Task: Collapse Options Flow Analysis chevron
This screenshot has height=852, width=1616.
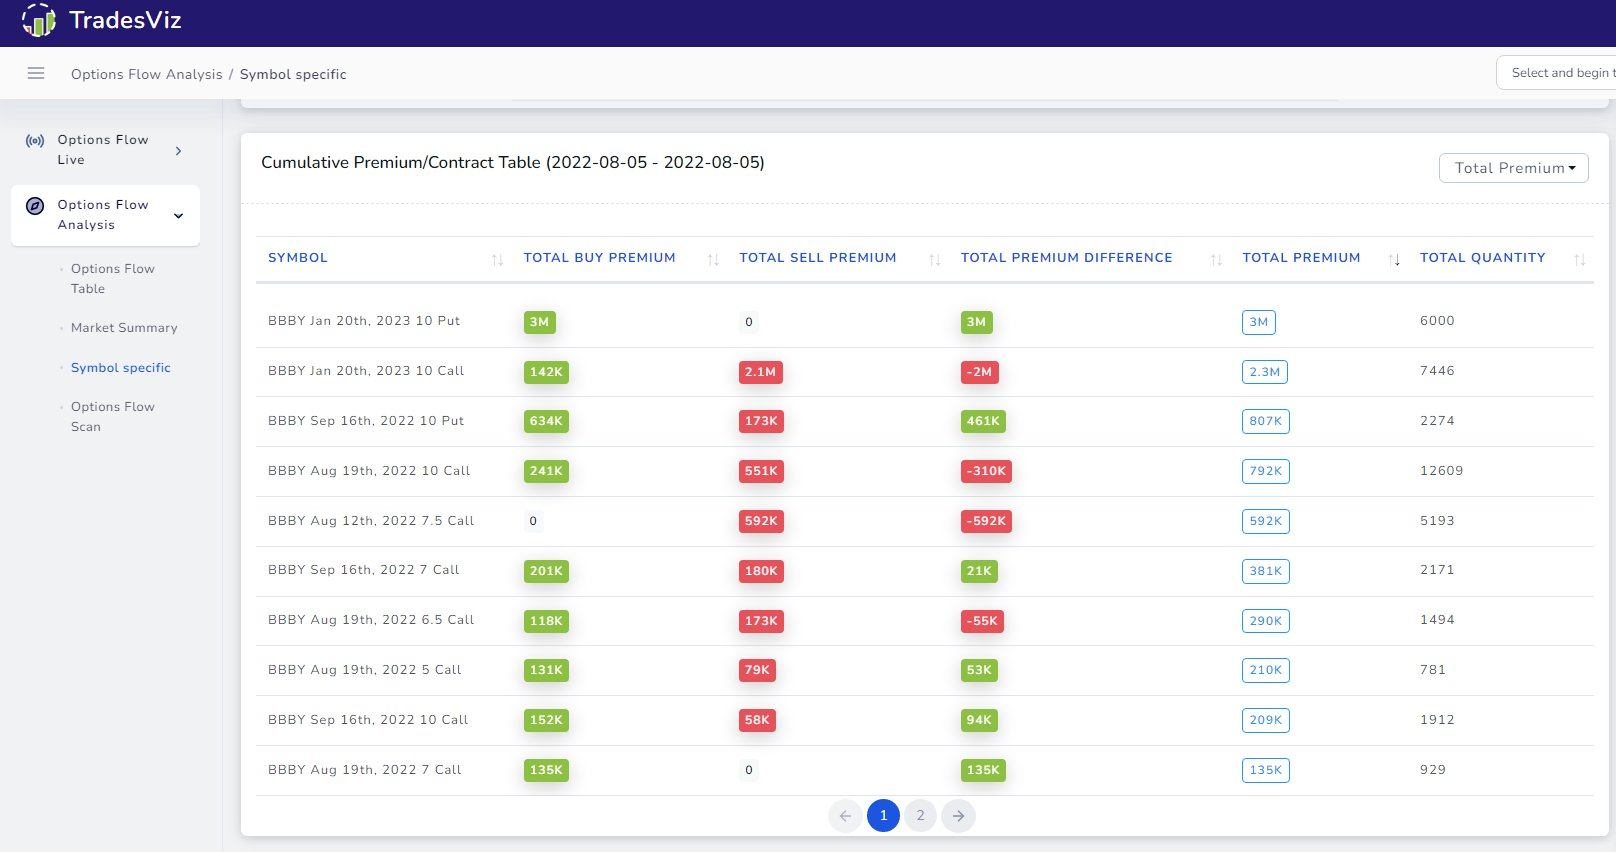Action: pyautogui.click(x=179, y=216)
